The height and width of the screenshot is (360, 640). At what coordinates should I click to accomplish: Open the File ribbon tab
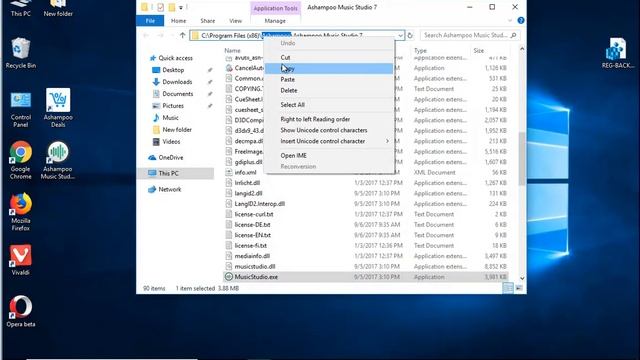(150, 21)
